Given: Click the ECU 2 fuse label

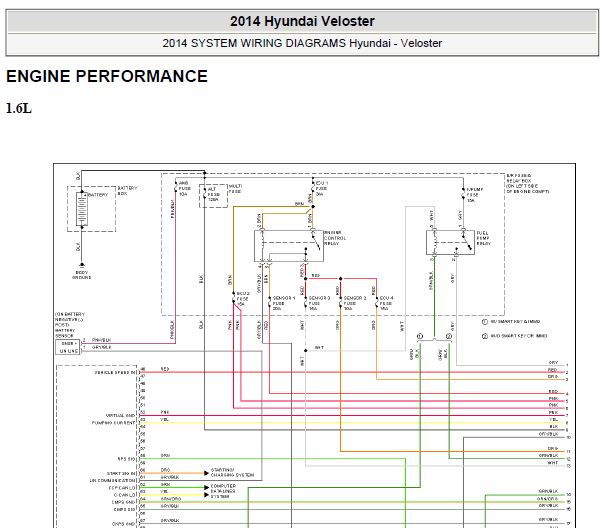Looking at the screenshot, I should (243, 299).
